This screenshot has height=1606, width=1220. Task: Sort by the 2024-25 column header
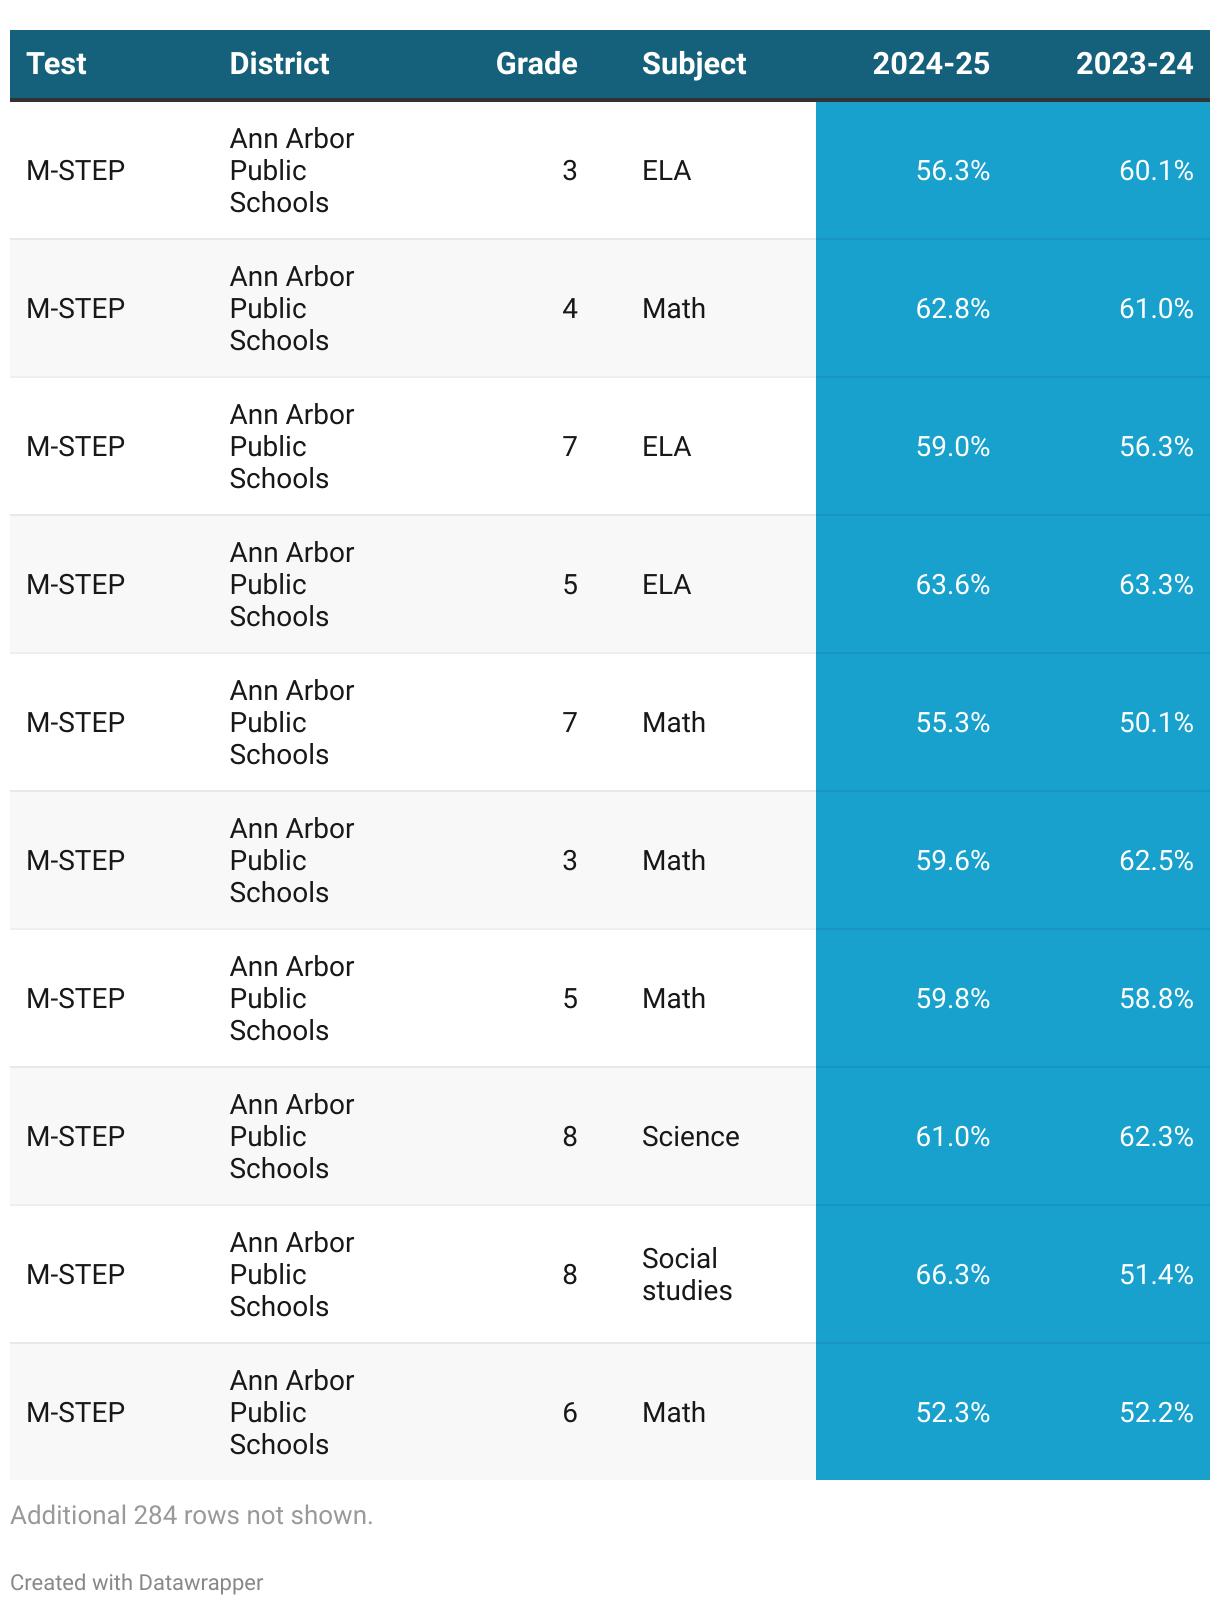coord(930,64)
